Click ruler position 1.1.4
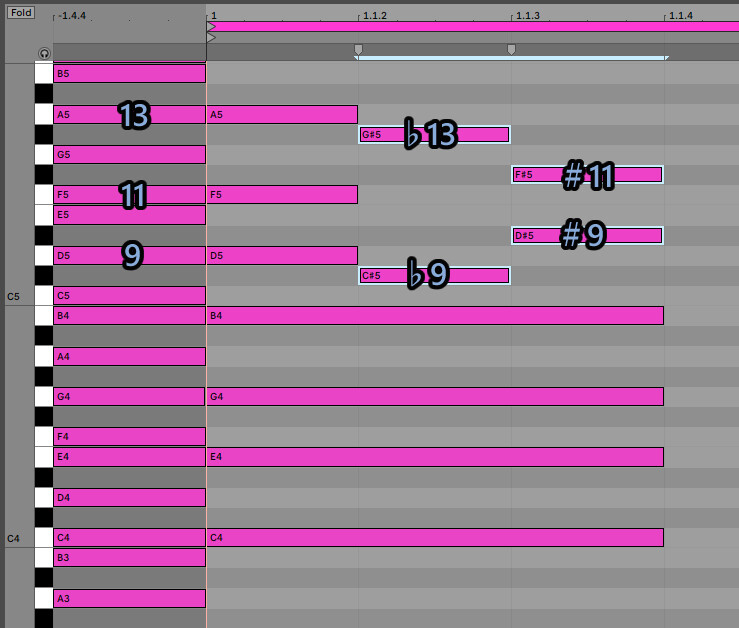Image resolution: width=739 pixels, height=628 pixels. tap(681, 16)
